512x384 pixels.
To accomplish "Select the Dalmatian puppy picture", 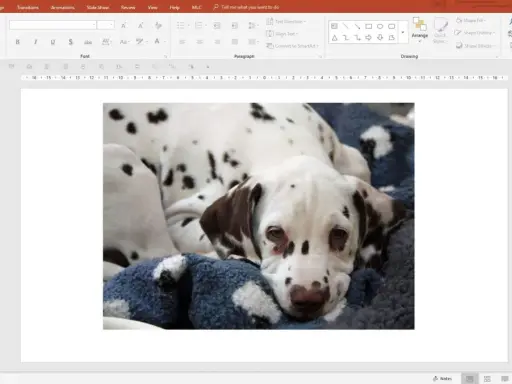I will (x=259, y=216).
